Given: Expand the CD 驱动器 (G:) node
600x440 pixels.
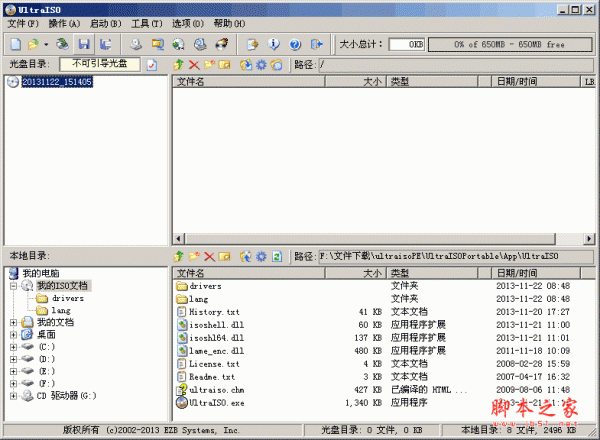Looking at the screenshot, I should pos(13,396).
